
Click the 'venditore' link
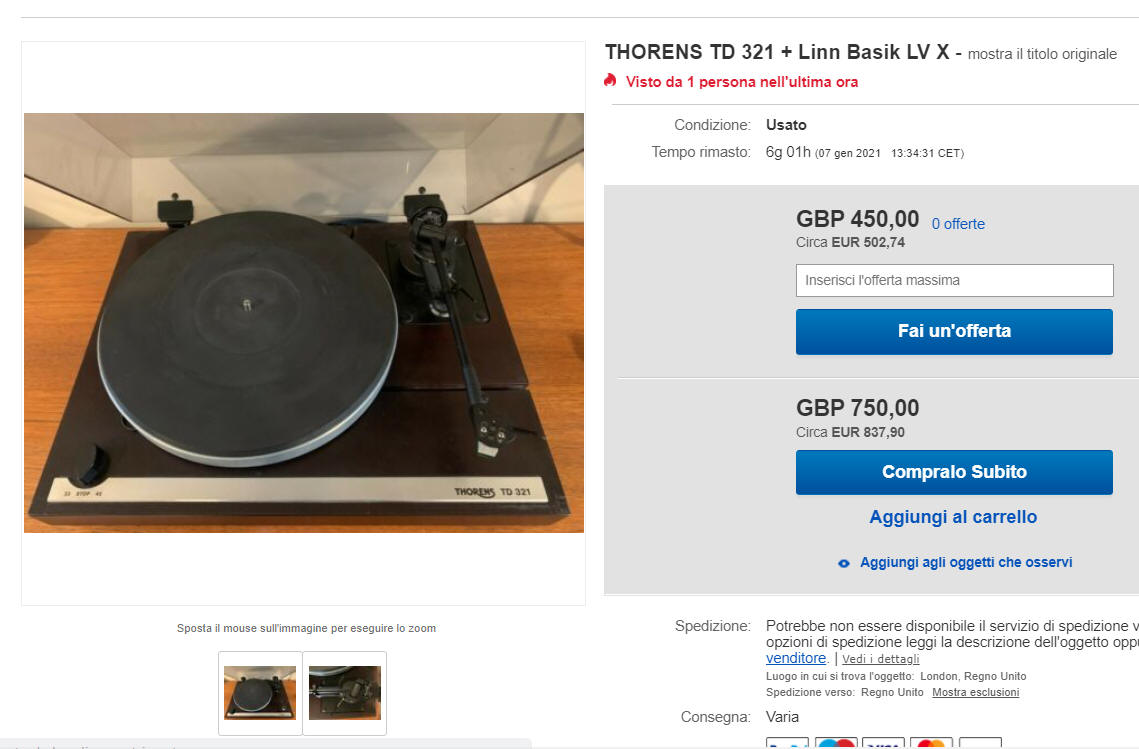click(795, 658)
